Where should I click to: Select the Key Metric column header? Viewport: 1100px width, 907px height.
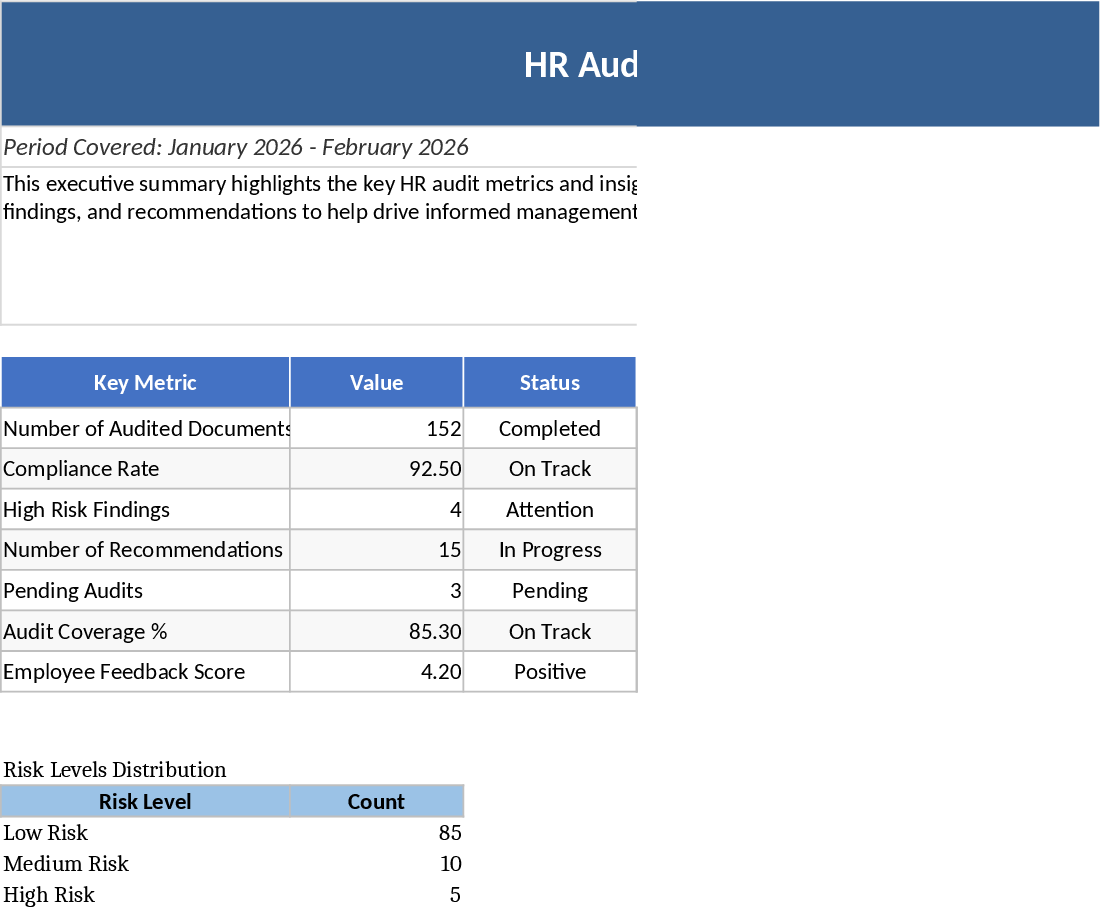pyautogui.click(x=145, y=382)
